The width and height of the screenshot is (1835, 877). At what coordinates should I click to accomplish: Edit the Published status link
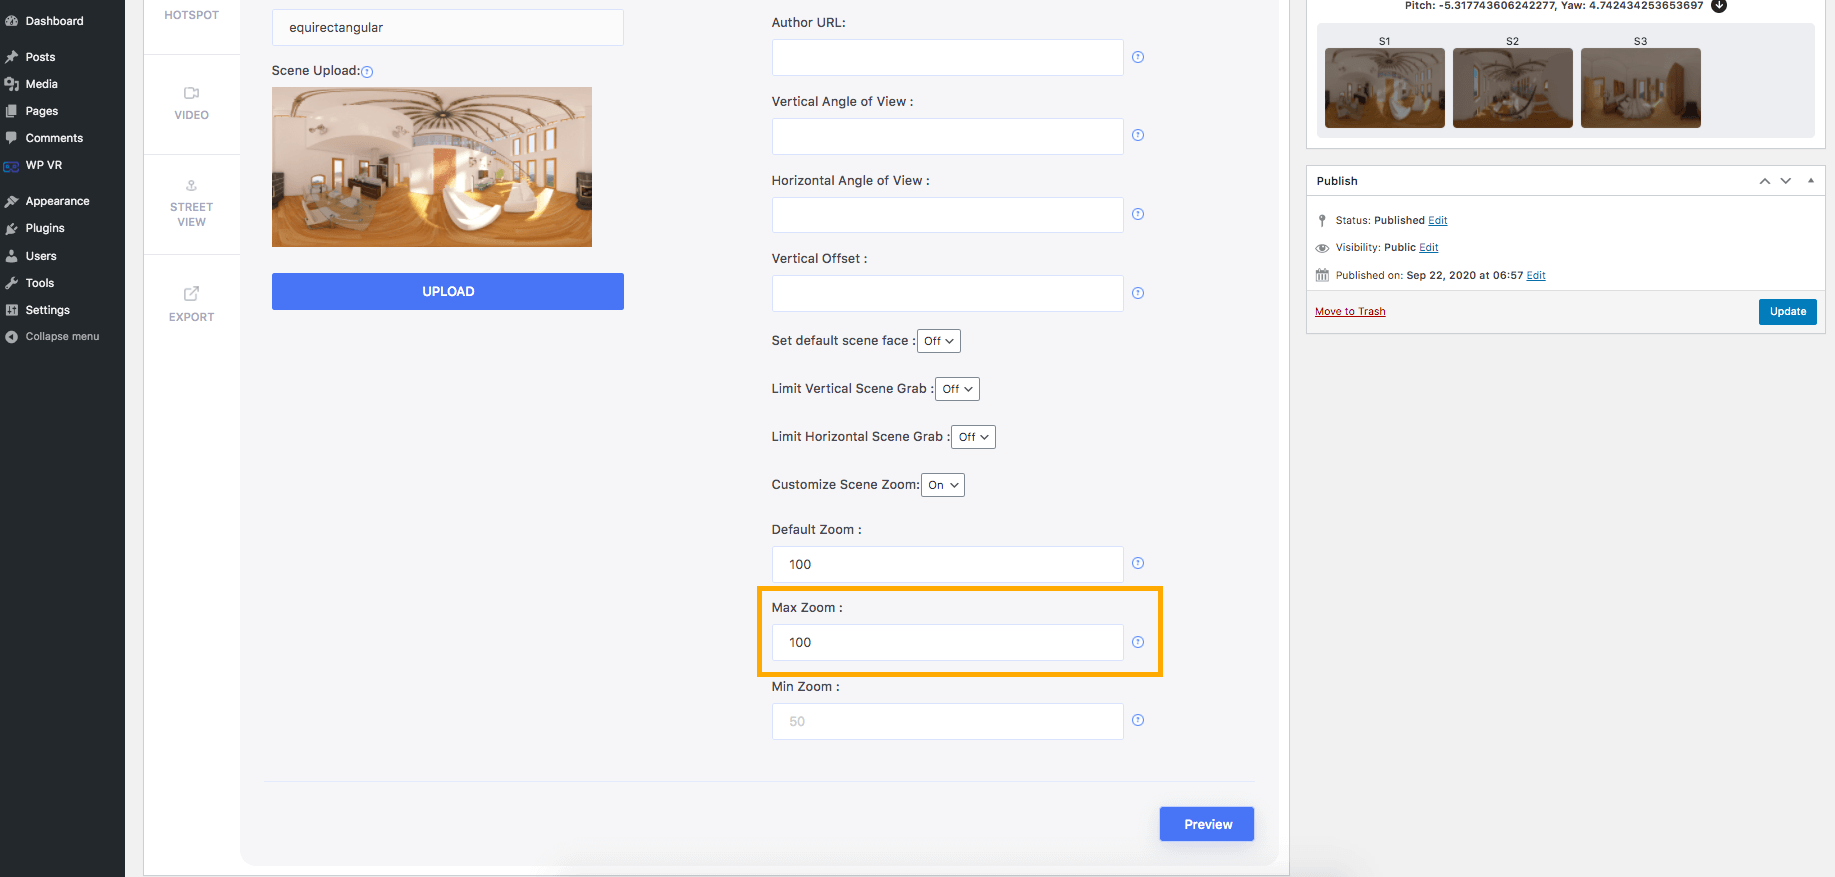tap(1437, 220)
